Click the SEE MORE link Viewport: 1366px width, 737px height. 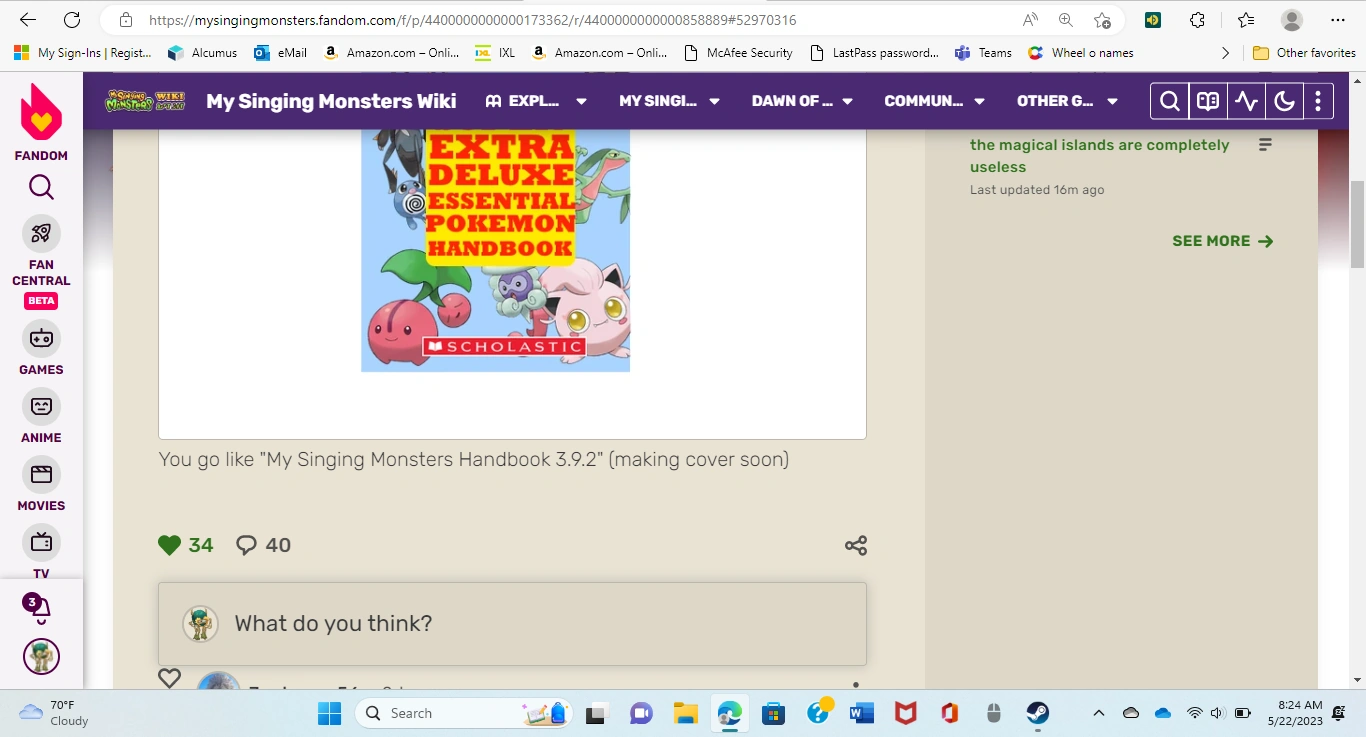point(1222,240)
